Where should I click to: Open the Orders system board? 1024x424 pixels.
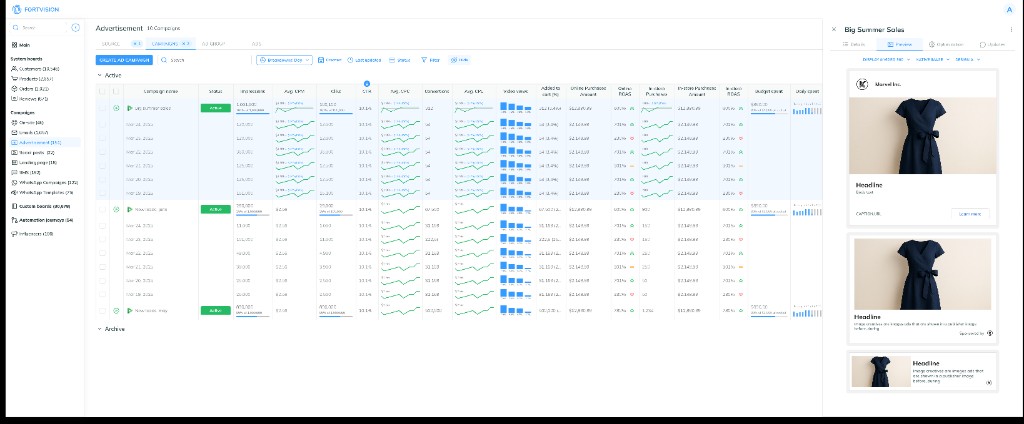click(x=30, y=88)
